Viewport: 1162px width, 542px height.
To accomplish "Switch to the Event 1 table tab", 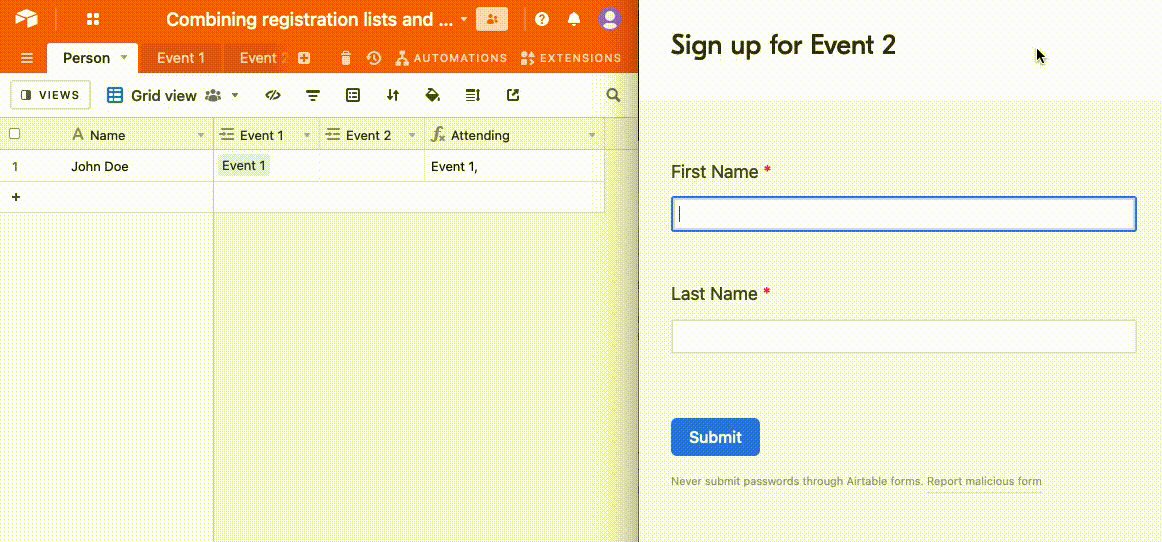I will [x=180, y=58].
